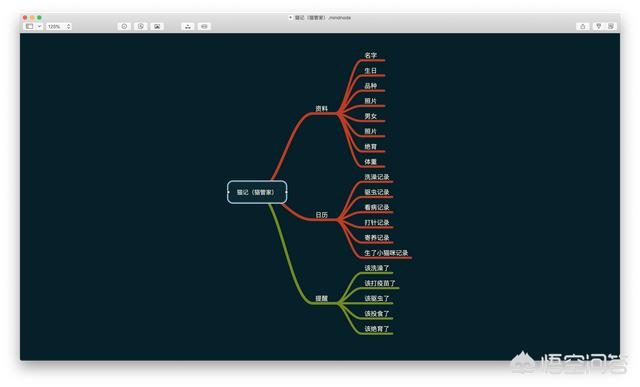Open the share icon in toolbar
Screen dimensions: 640x387
point(582,26)
